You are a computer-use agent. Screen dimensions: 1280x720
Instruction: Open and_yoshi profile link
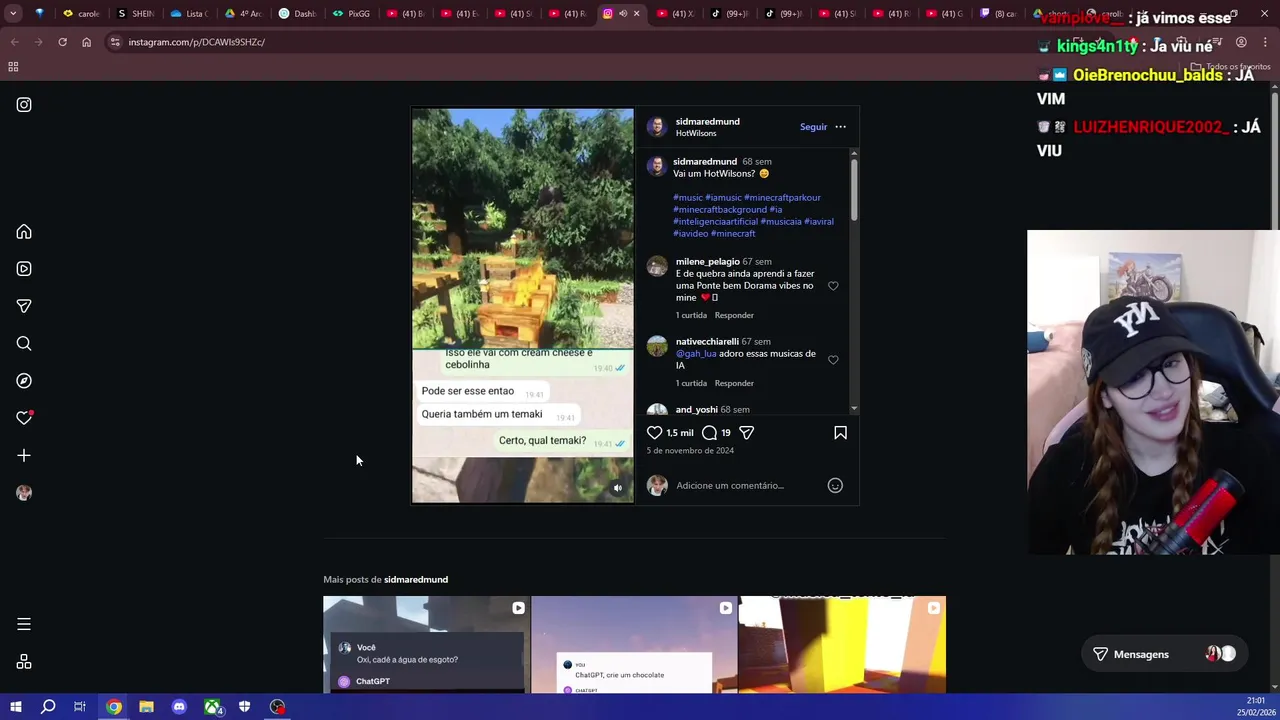click(696, 410)
